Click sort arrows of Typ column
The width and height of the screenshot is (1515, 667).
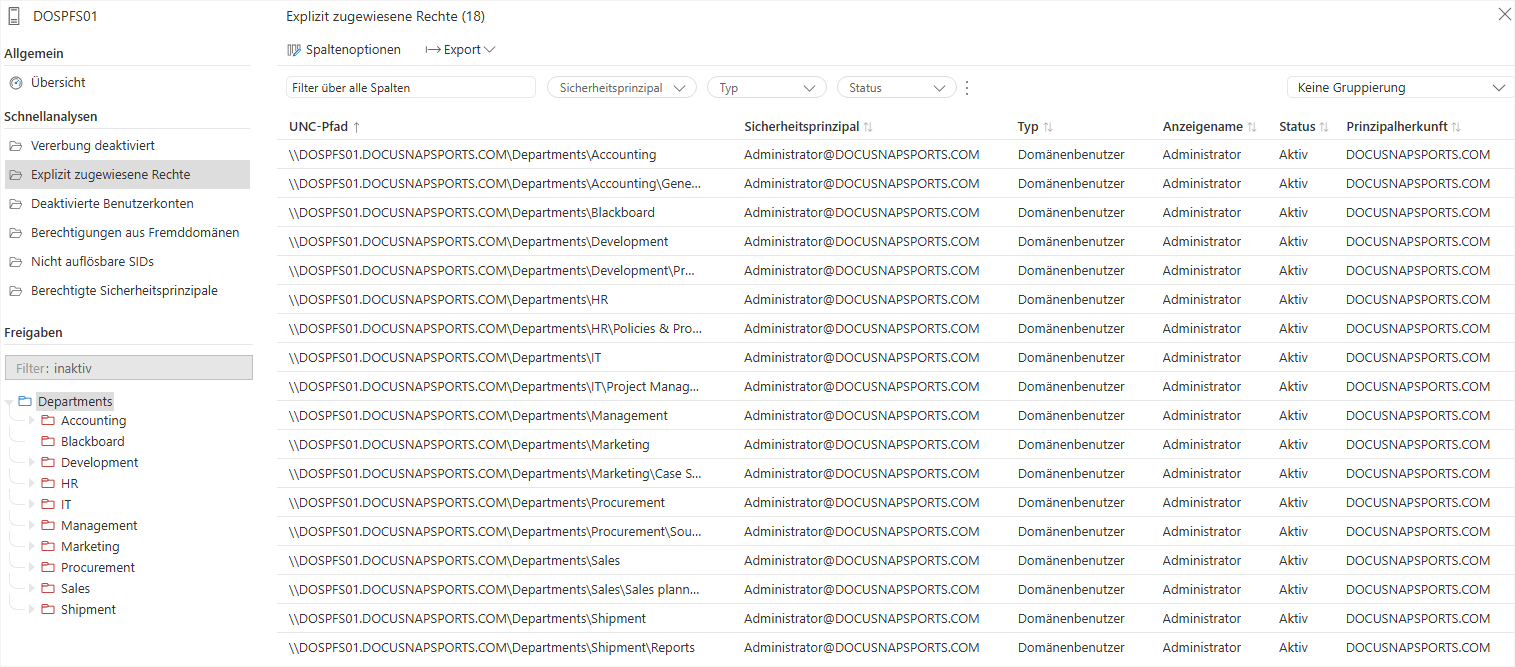click(x=1048, y=127)
